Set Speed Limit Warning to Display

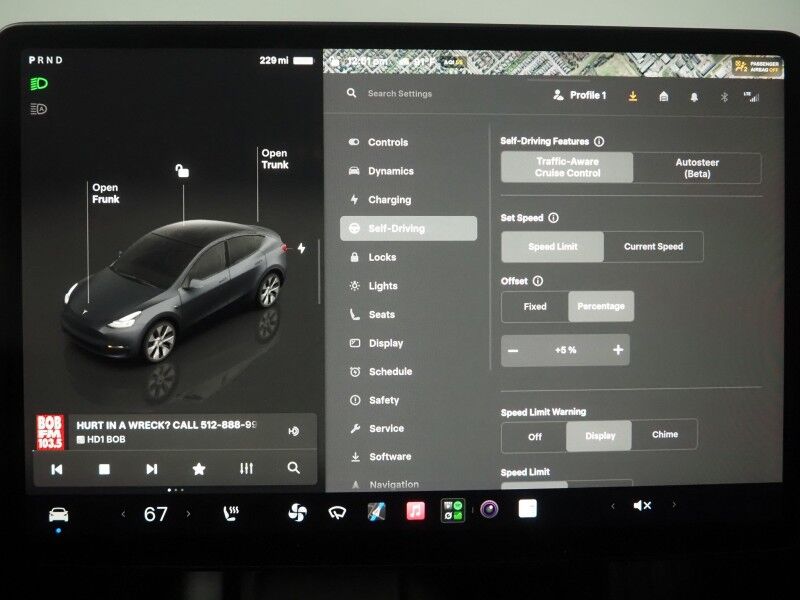[x=599, y=436]
